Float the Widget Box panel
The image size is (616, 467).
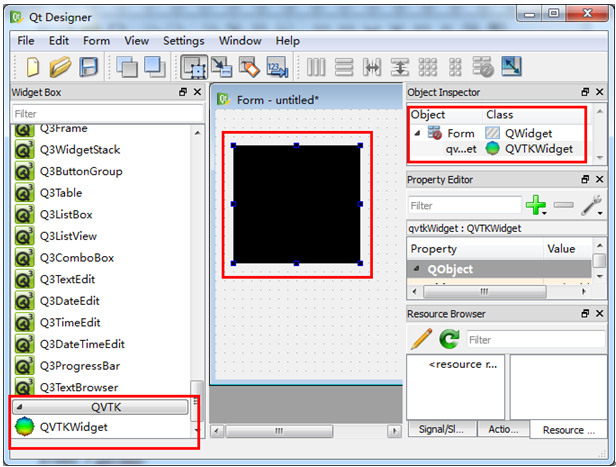[183, 92]
